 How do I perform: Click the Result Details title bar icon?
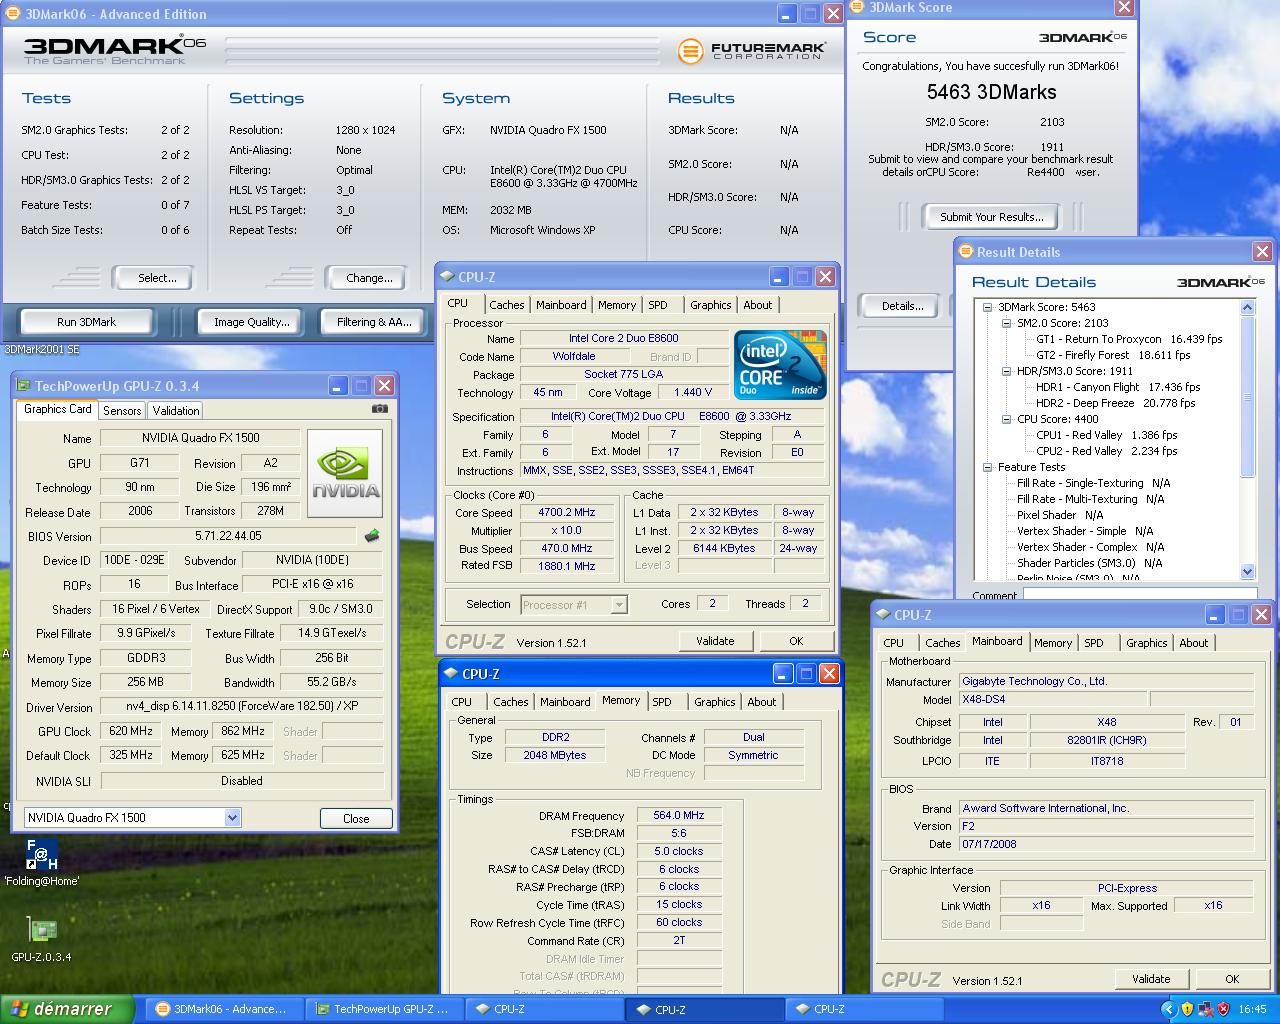click(966, 252)
